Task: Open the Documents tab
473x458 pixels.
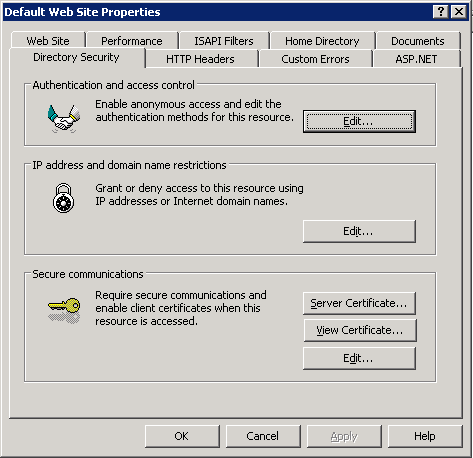Action: click(418, 41)
